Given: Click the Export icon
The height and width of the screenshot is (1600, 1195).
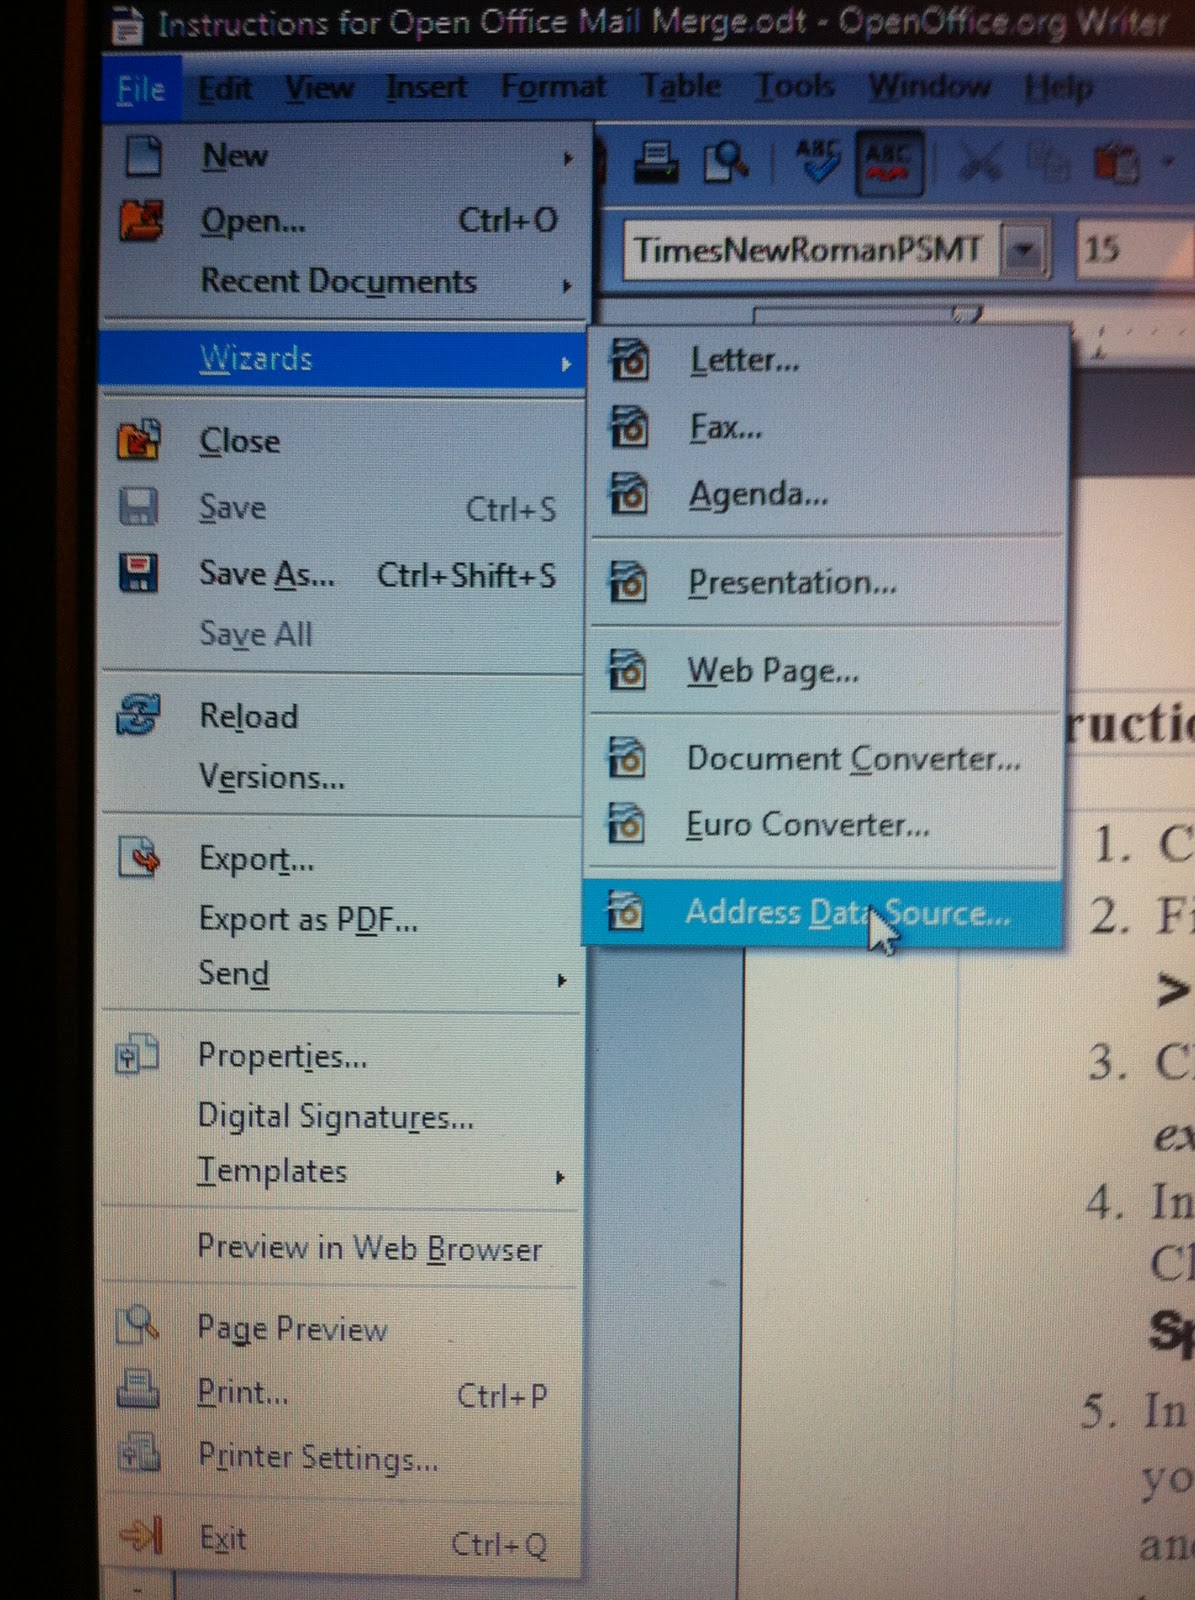Looking at the screenshot, I should 139,858.
